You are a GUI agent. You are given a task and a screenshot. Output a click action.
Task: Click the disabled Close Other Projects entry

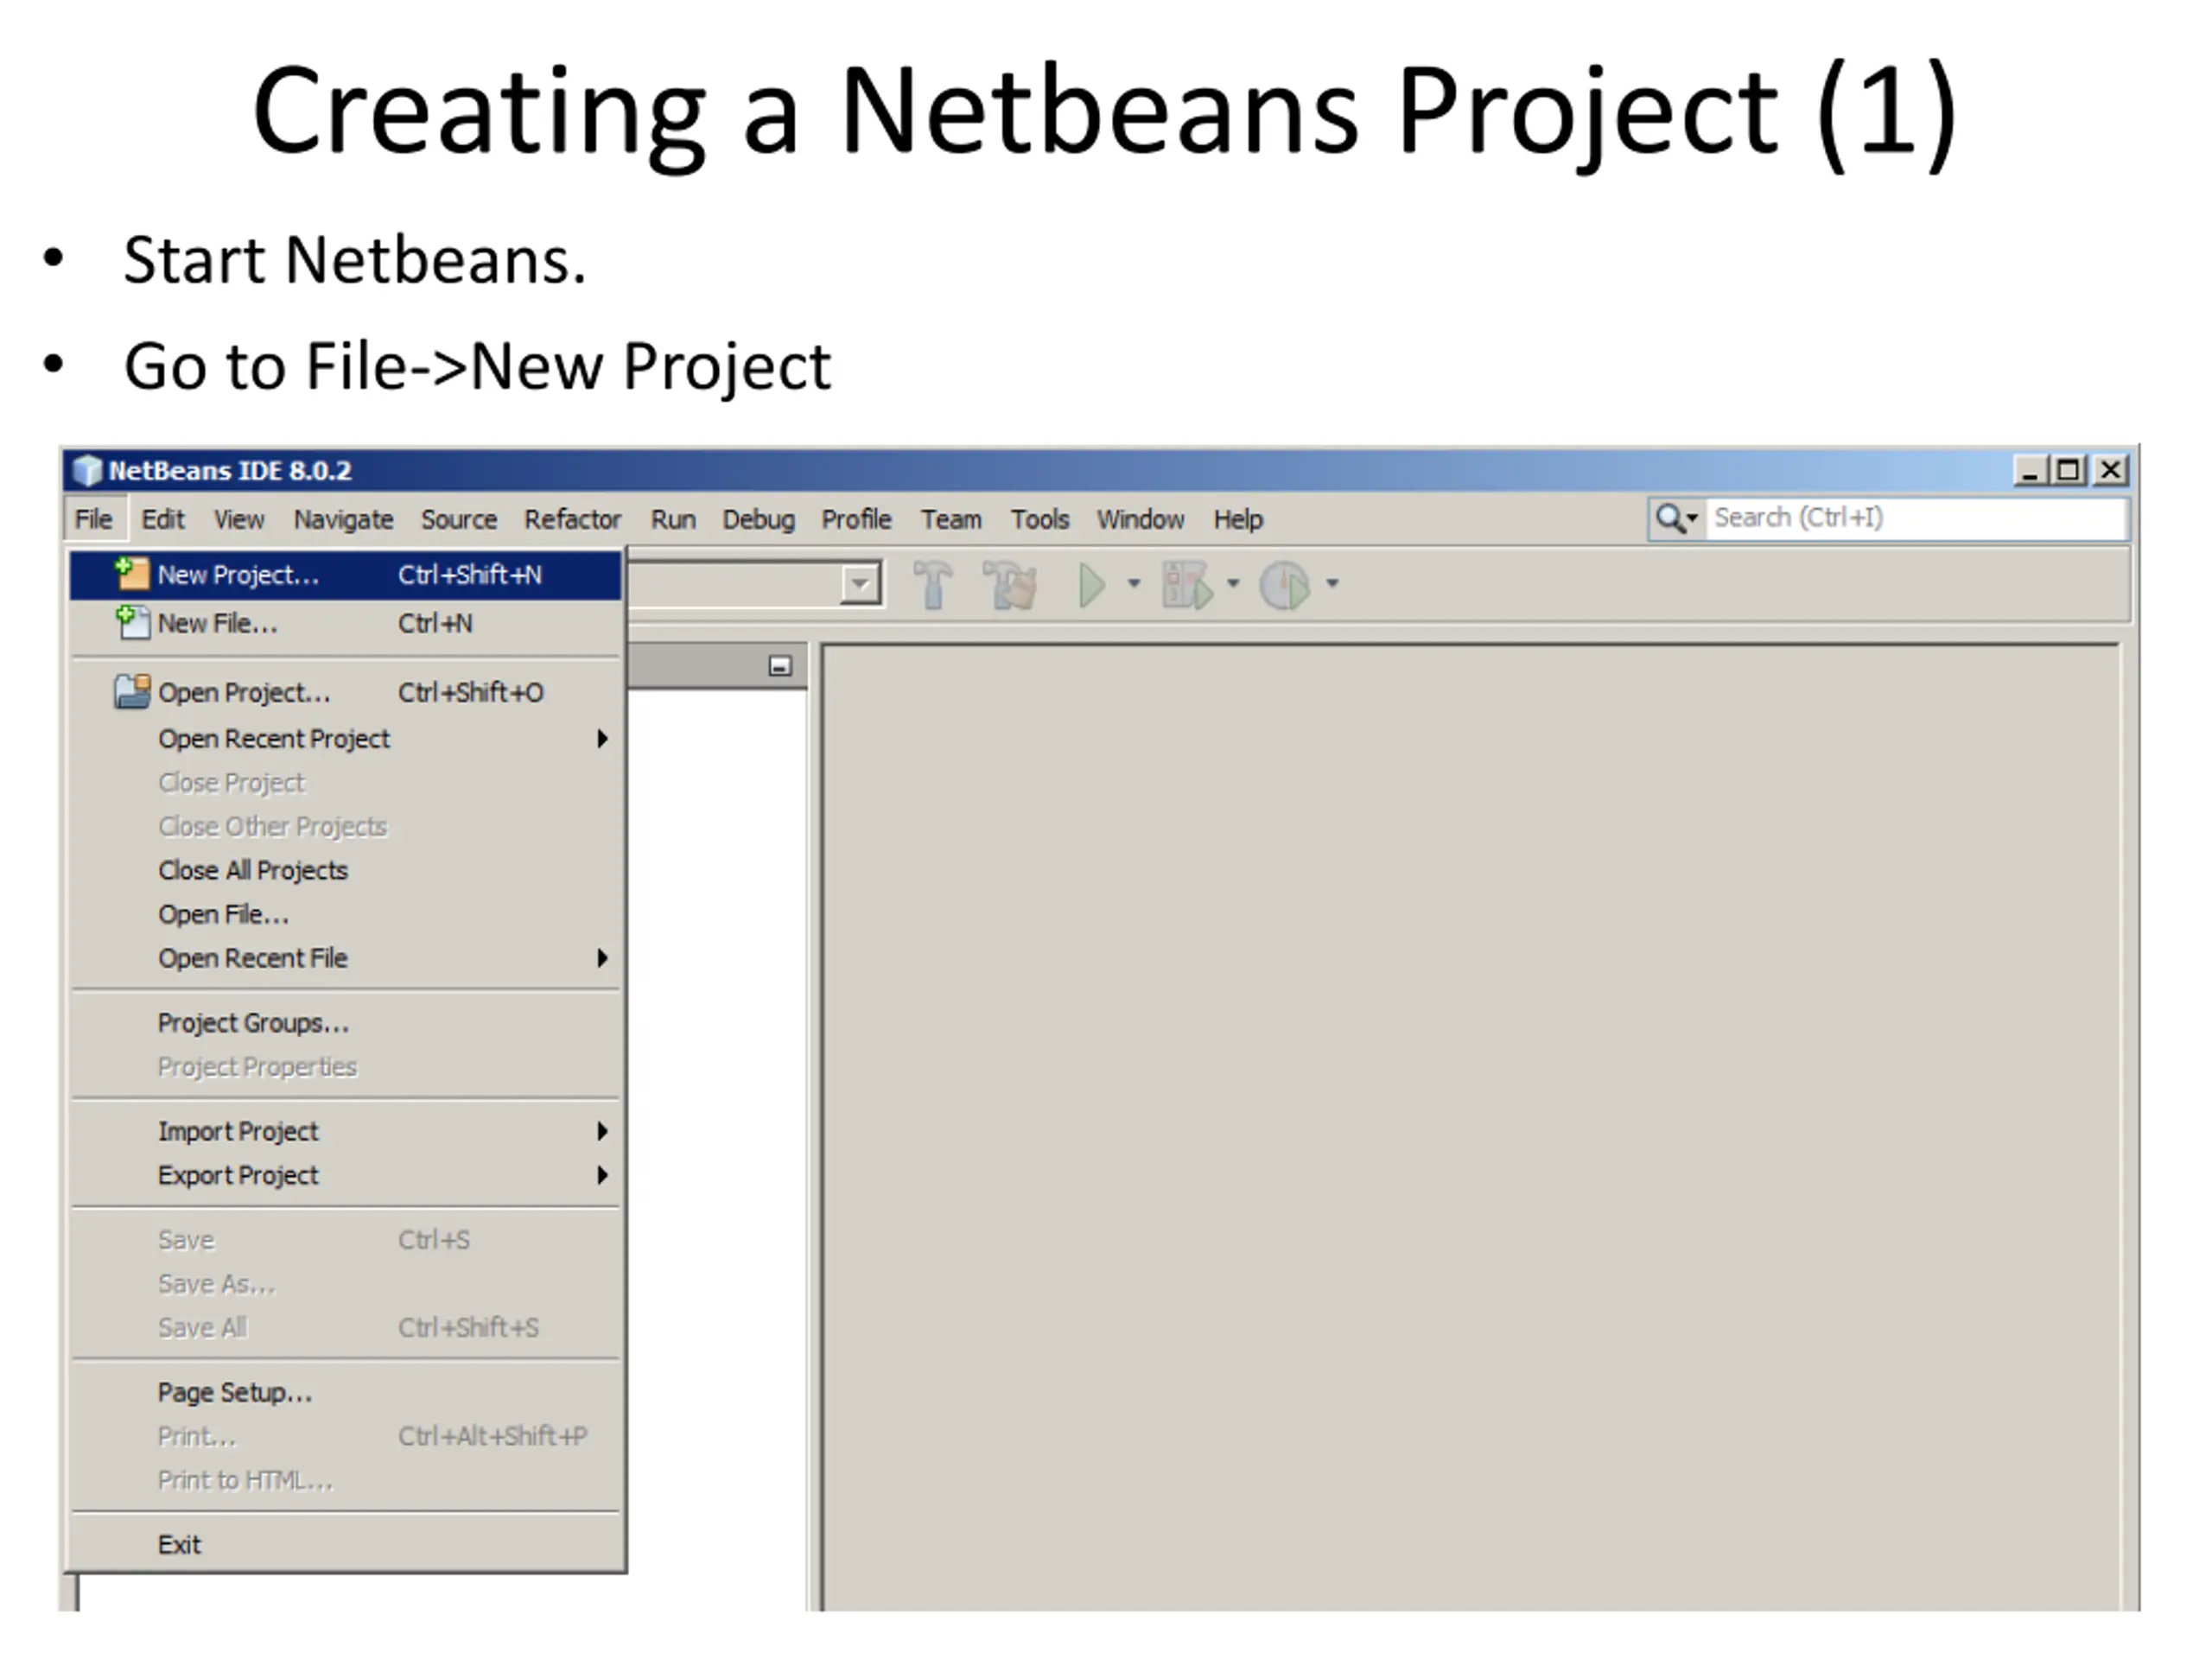(x=346, y=827)
